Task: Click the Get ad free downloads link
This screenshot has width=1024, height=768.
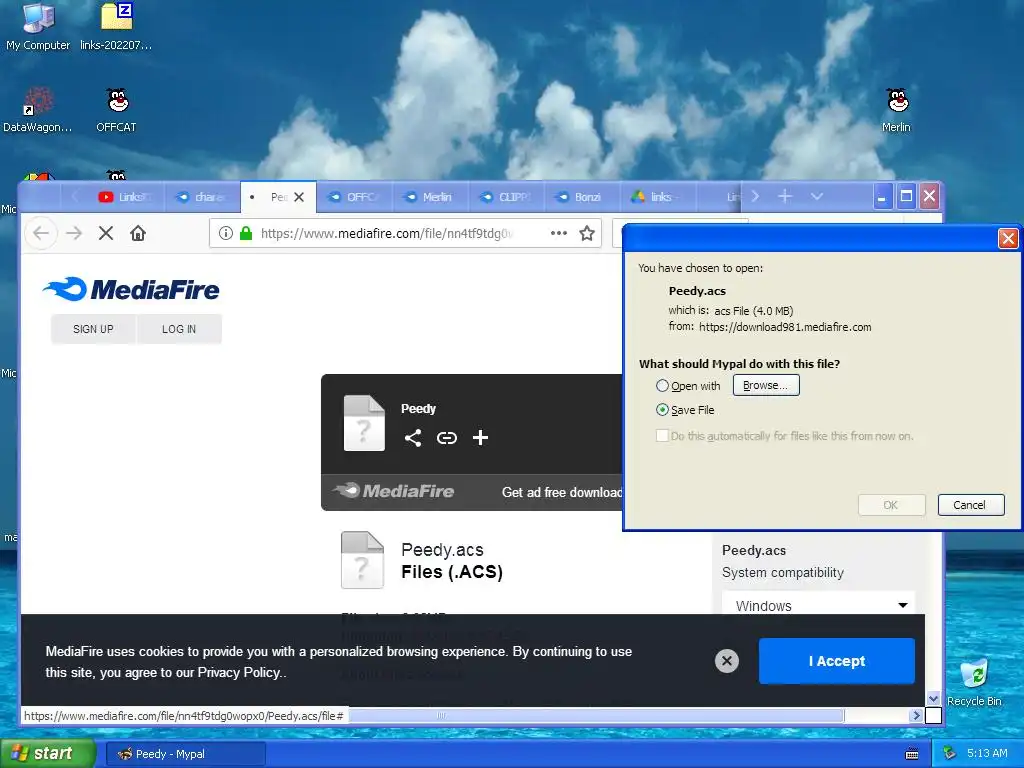Action: pos(562,492)
